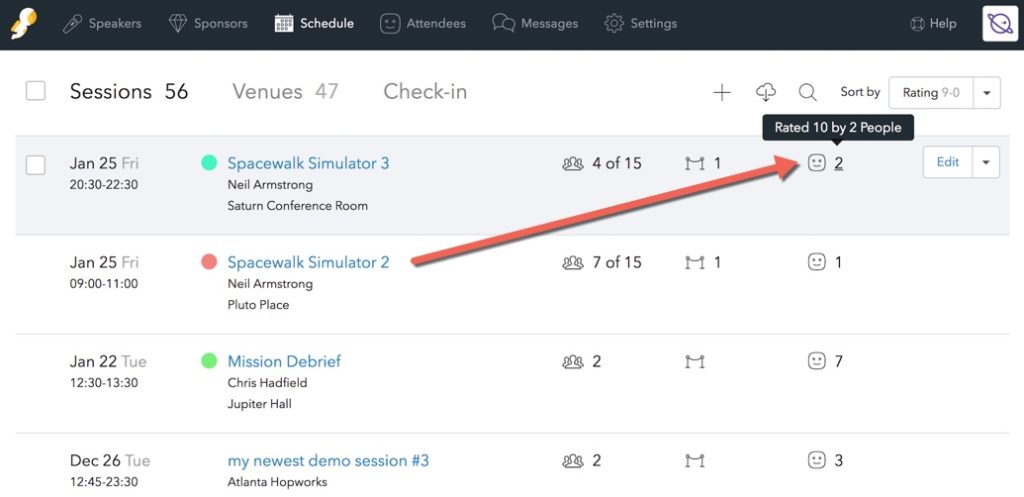Check the Spacewalk Simulator 3 row checkbox
The image size is (1024, 497).
(35, 165)
